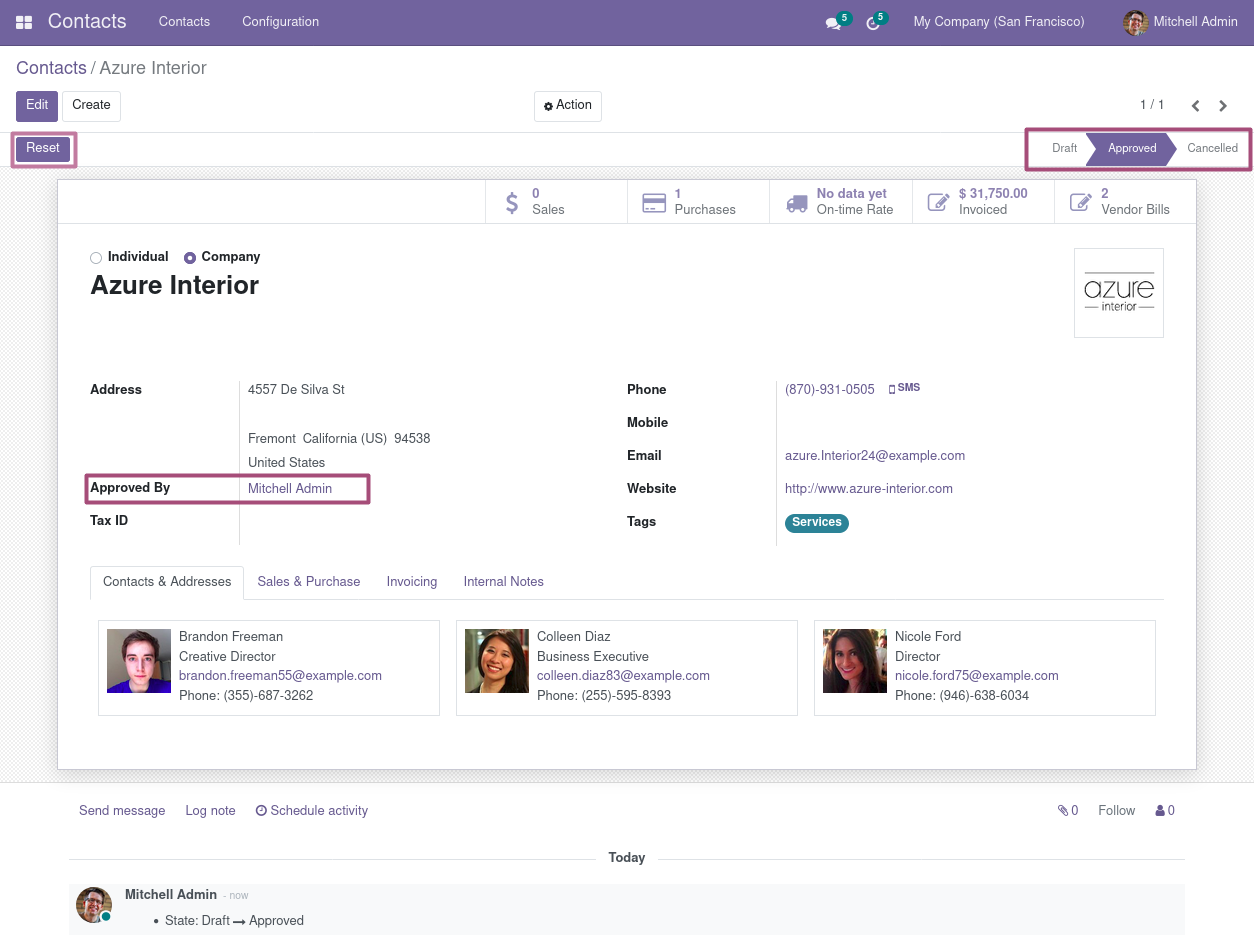Click Log note in chatter
Image resolution: width=1254 pixels, height=935 pixels.
coord(210,811)
